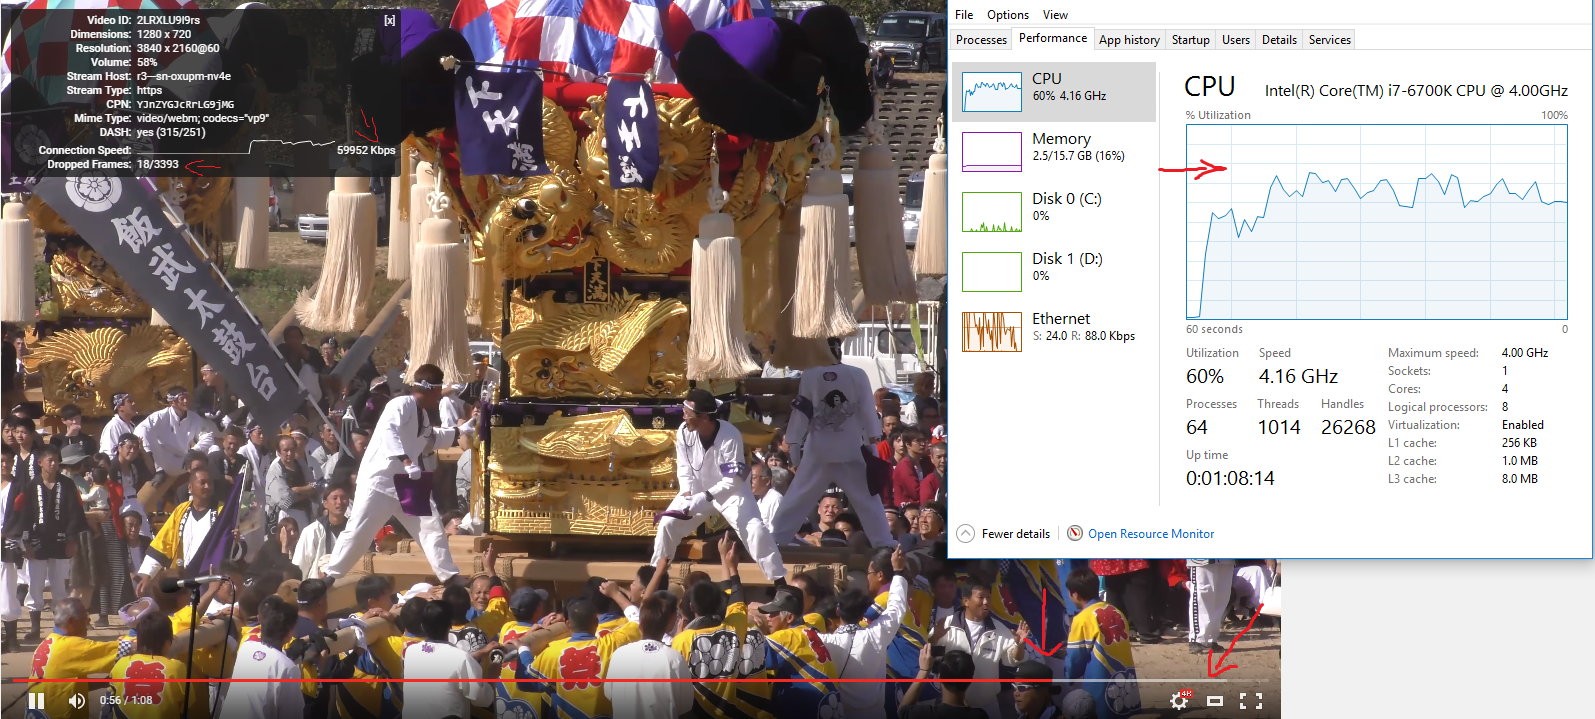Open the View menu in Task Manager
Viewport: 1595px width, 719px height.
[x=1055, y=15]
